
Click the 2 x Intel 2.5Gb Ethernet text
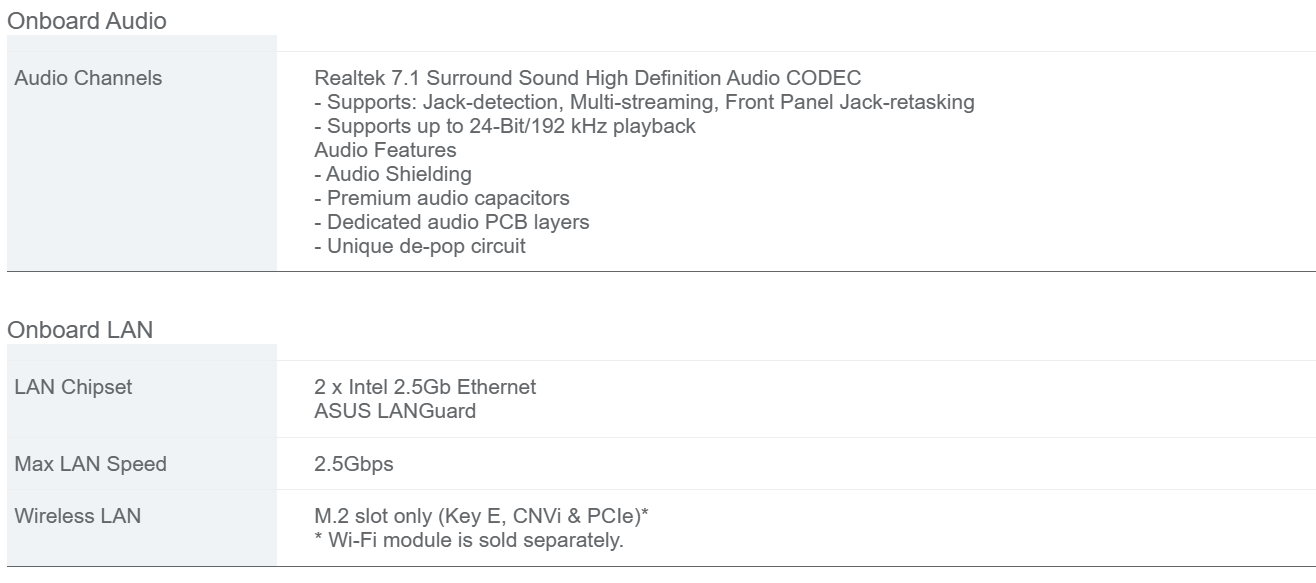pos(425,388)
